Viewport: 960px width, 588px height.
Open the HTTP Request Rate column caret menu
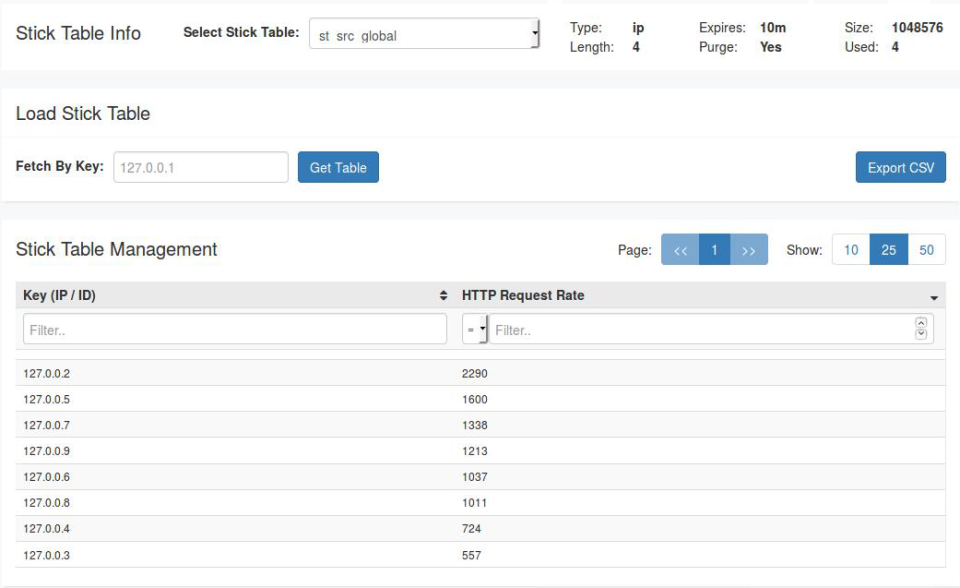pyautogui.click(x=936, y=297)
